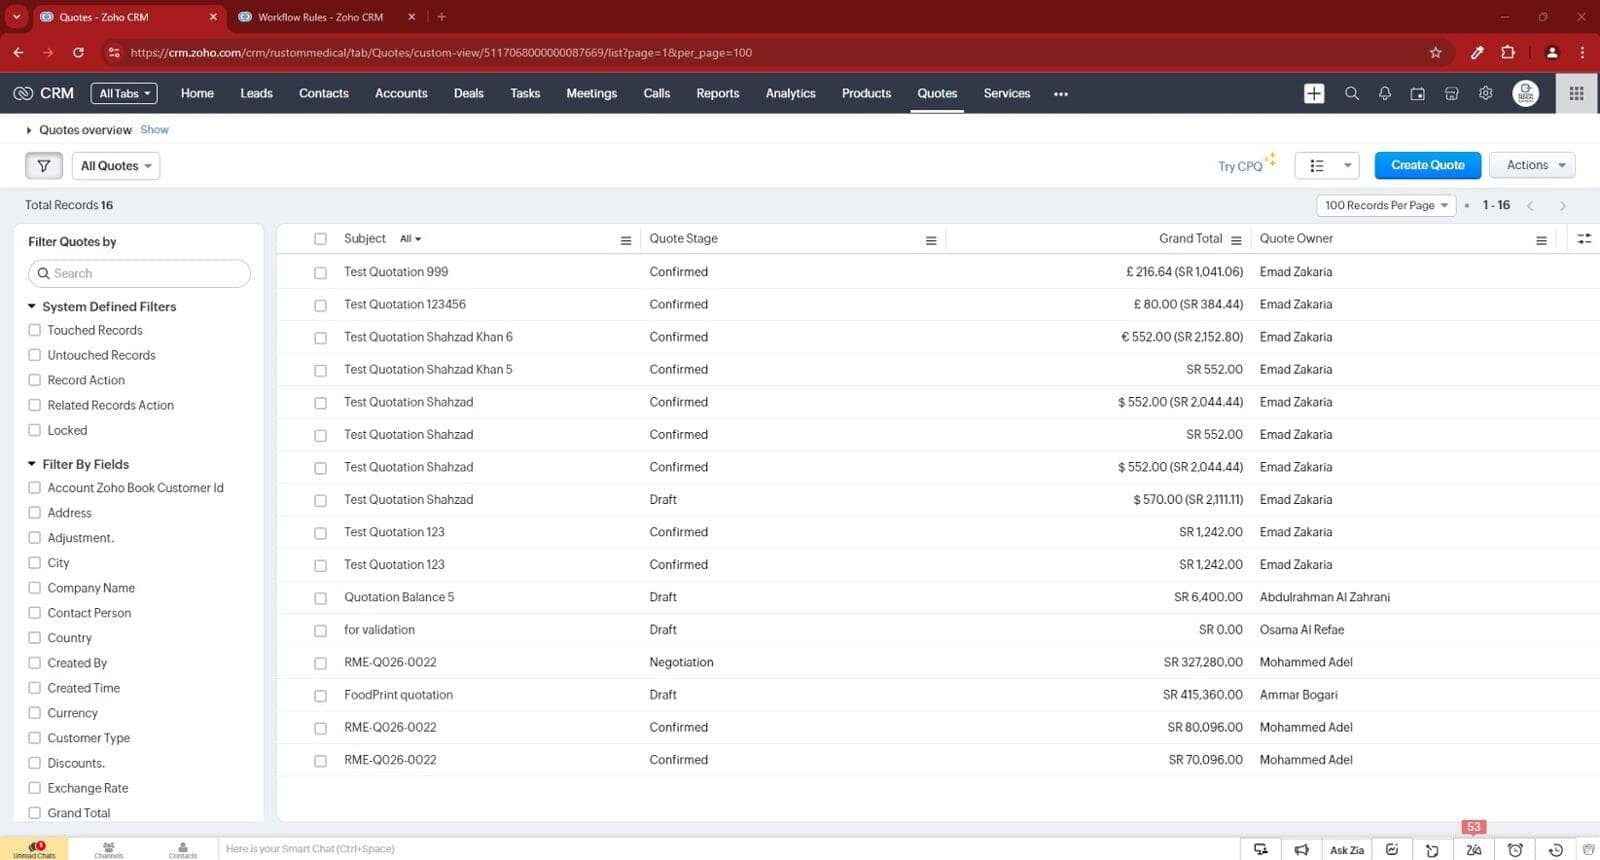Viewport: 1600px width, 860px height.
Task: Select the FoodPrint quotation row checkbox
Action: click(320, 695)
